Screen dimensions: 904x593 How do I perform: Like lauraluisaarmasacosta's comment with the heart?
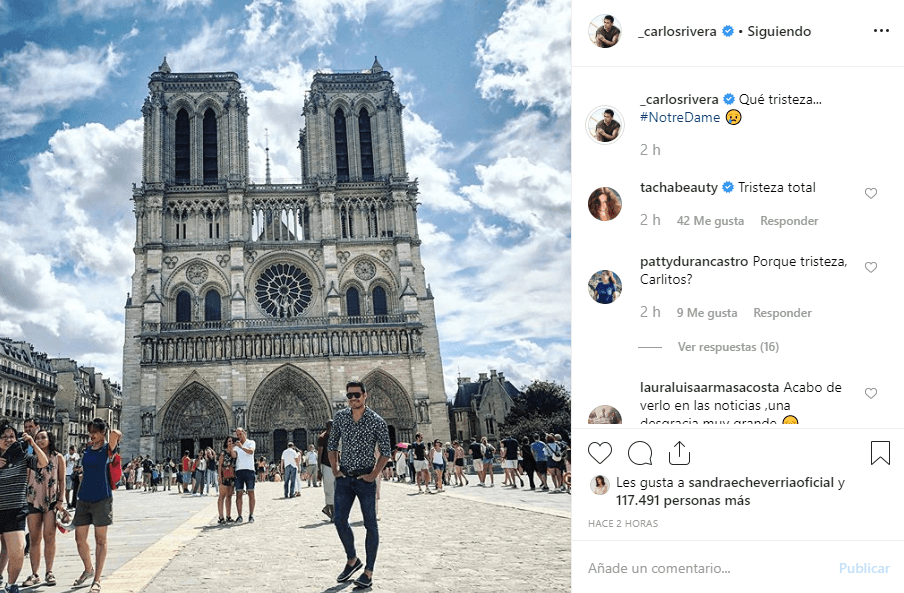[x=871, y=393]
